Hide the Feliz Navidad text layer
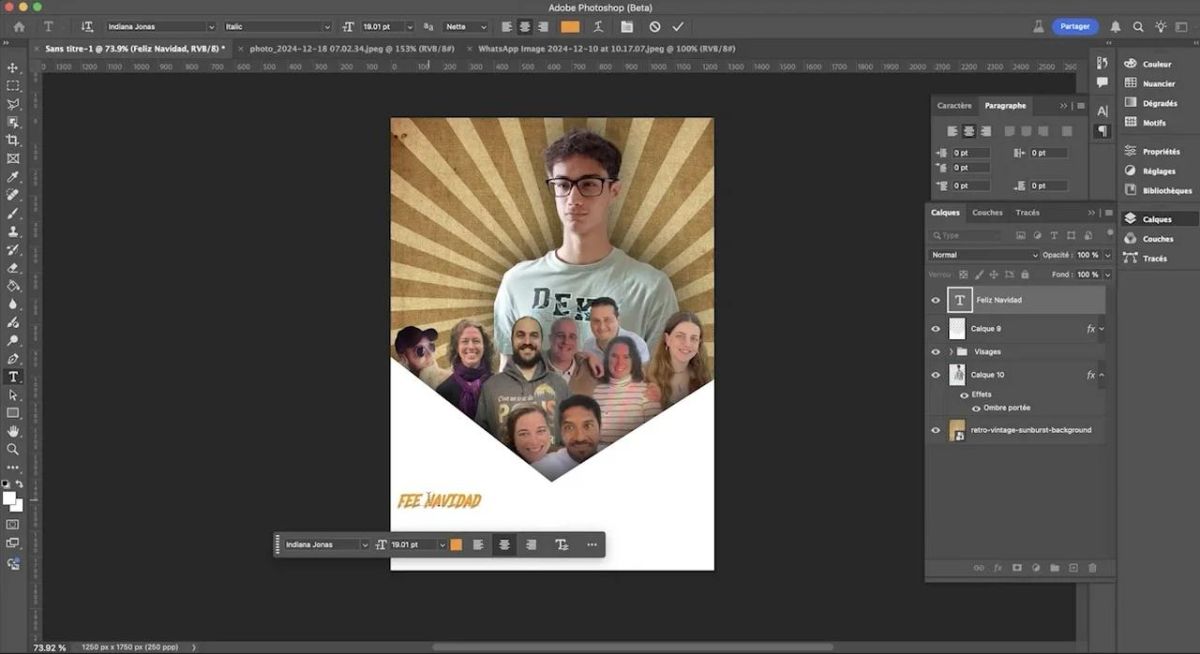Image resolution: width=1200 pixels, height=654 pixels. click(x=936, y=300)
